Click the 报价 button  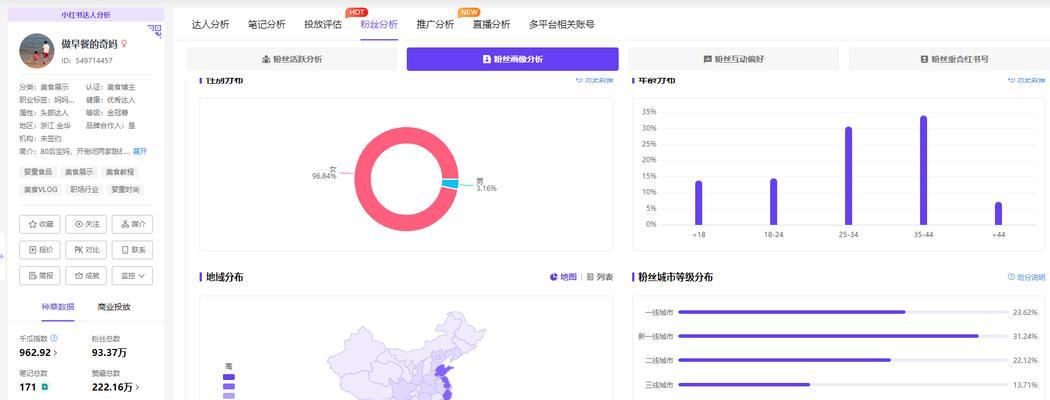point(40,250)
